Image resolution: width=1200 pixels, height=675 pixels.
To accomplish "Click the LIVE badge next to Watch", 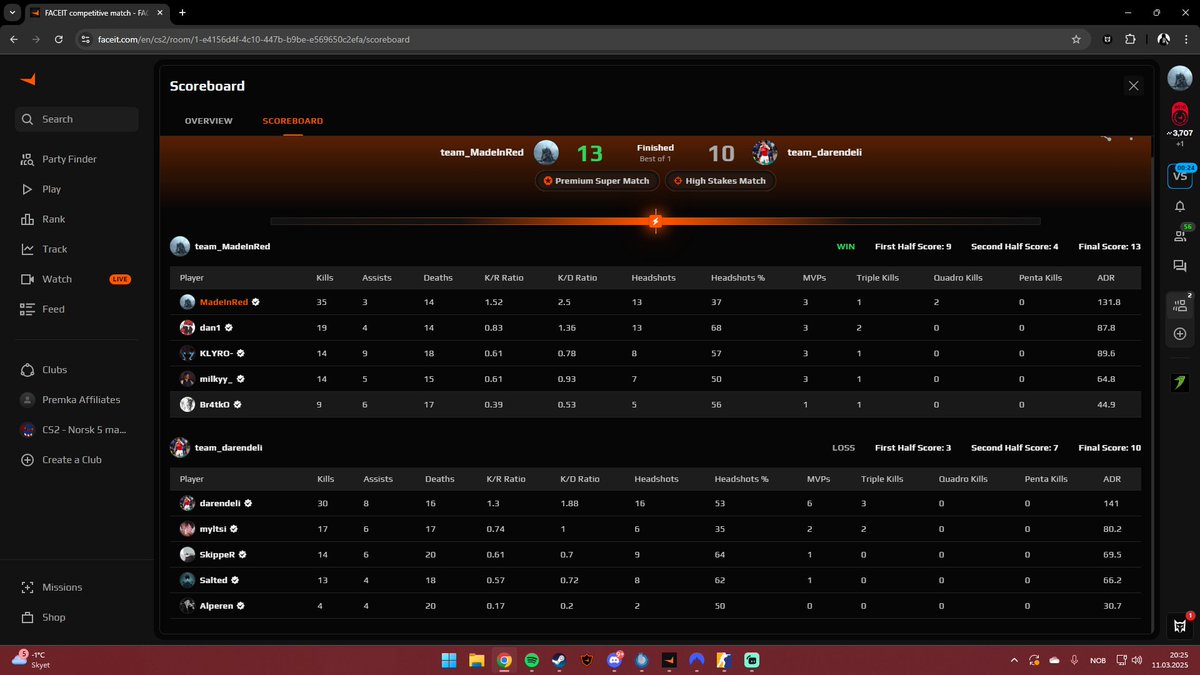I will pyautogui.click(x=120, y=279).
